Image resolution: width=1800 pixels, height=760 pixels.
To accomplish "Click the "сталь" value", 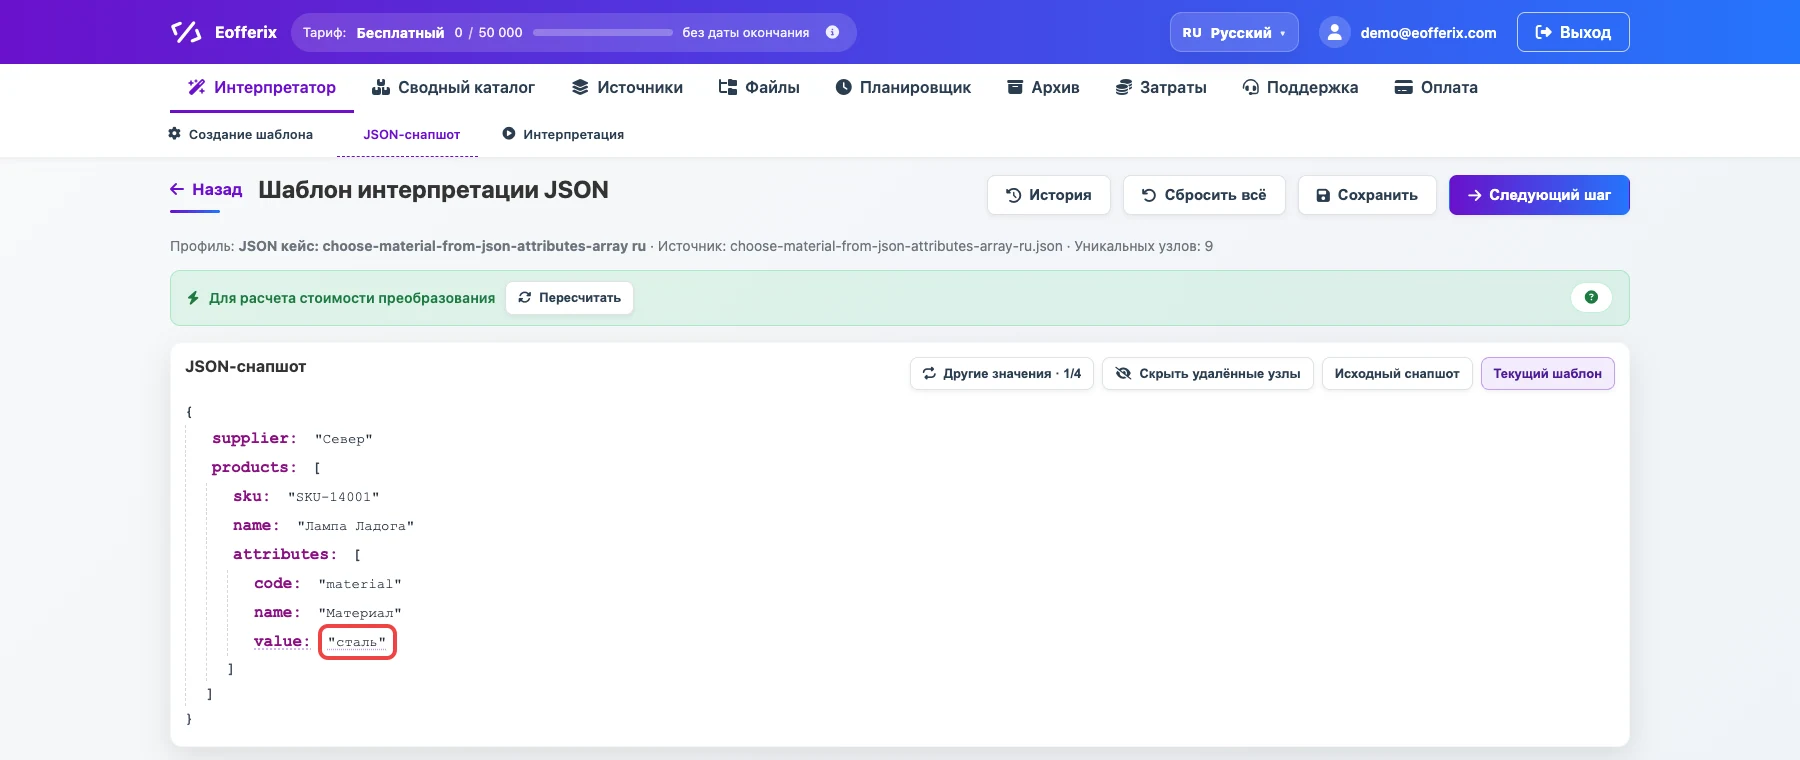I will (357, 642).
